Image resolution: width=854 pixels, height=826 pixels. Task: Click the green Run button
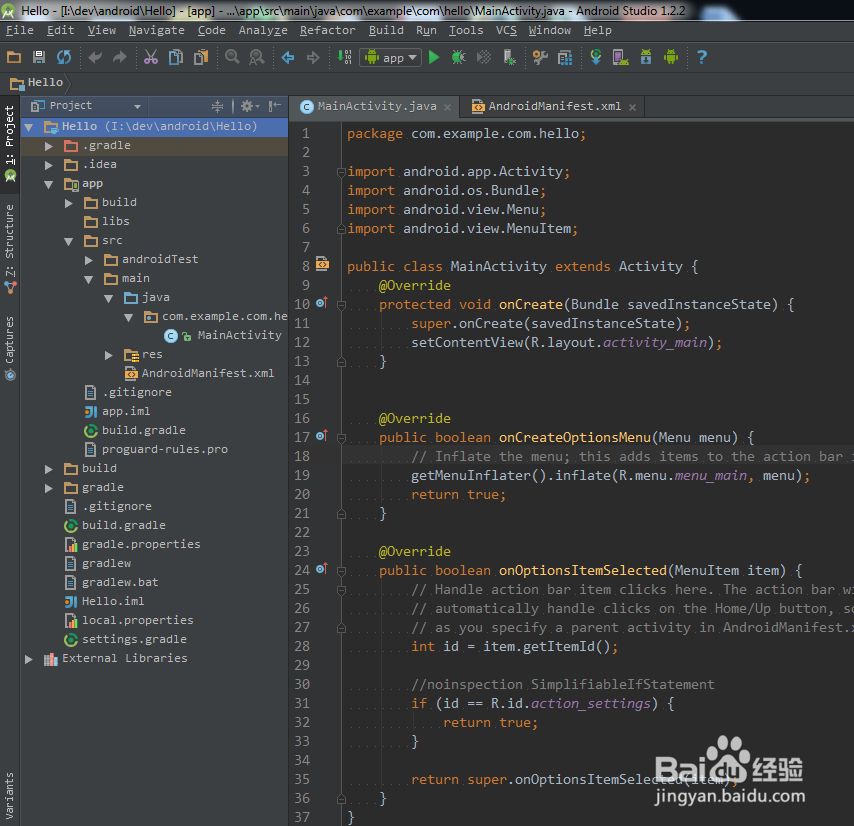434,57
